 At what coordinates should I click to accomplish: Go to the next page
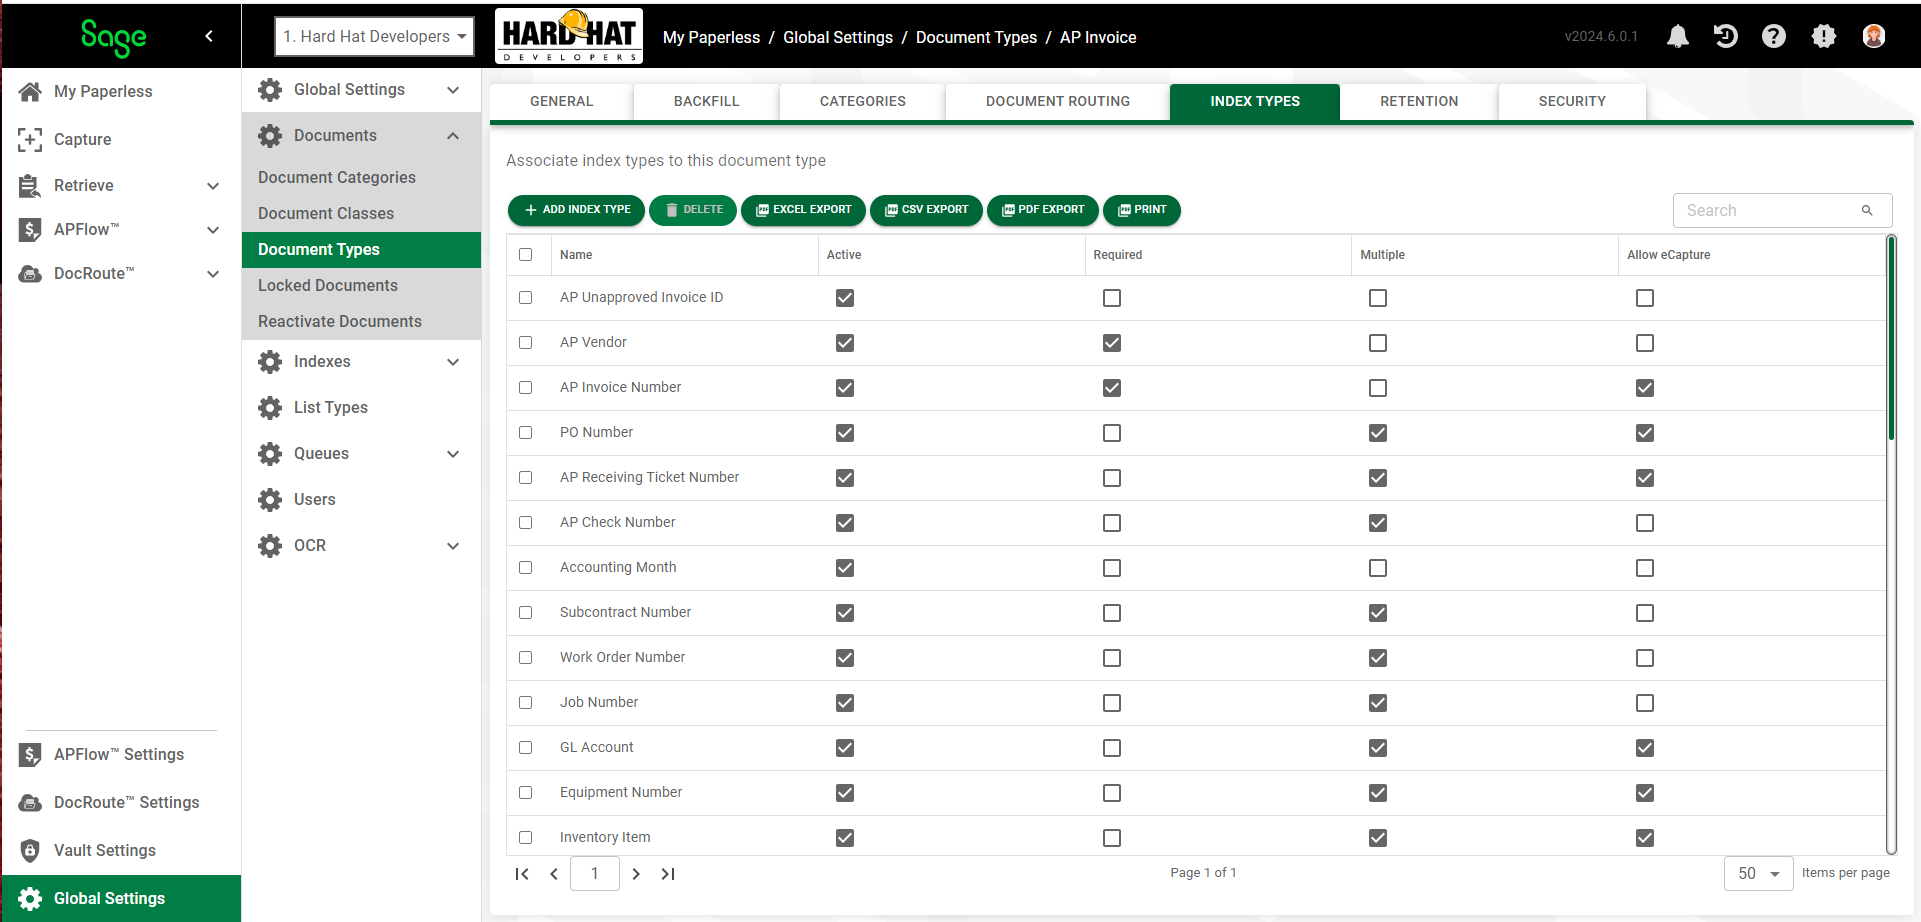(x=636, y=874)
